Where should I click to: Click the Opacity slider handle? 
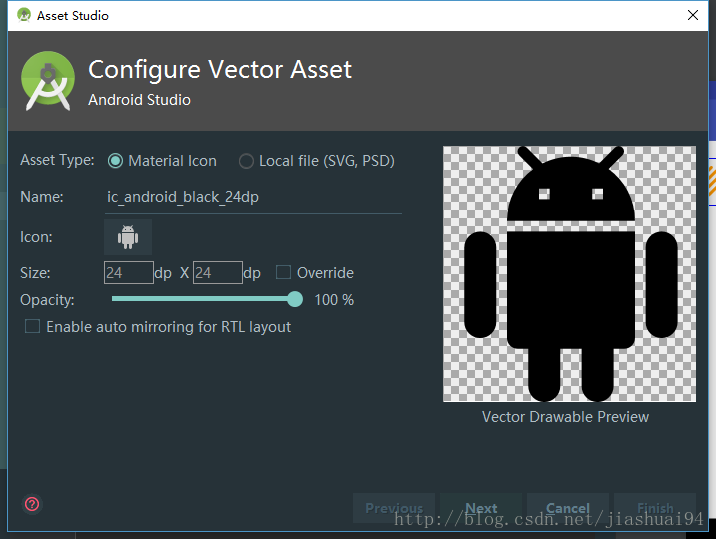(x=295, y=299)
